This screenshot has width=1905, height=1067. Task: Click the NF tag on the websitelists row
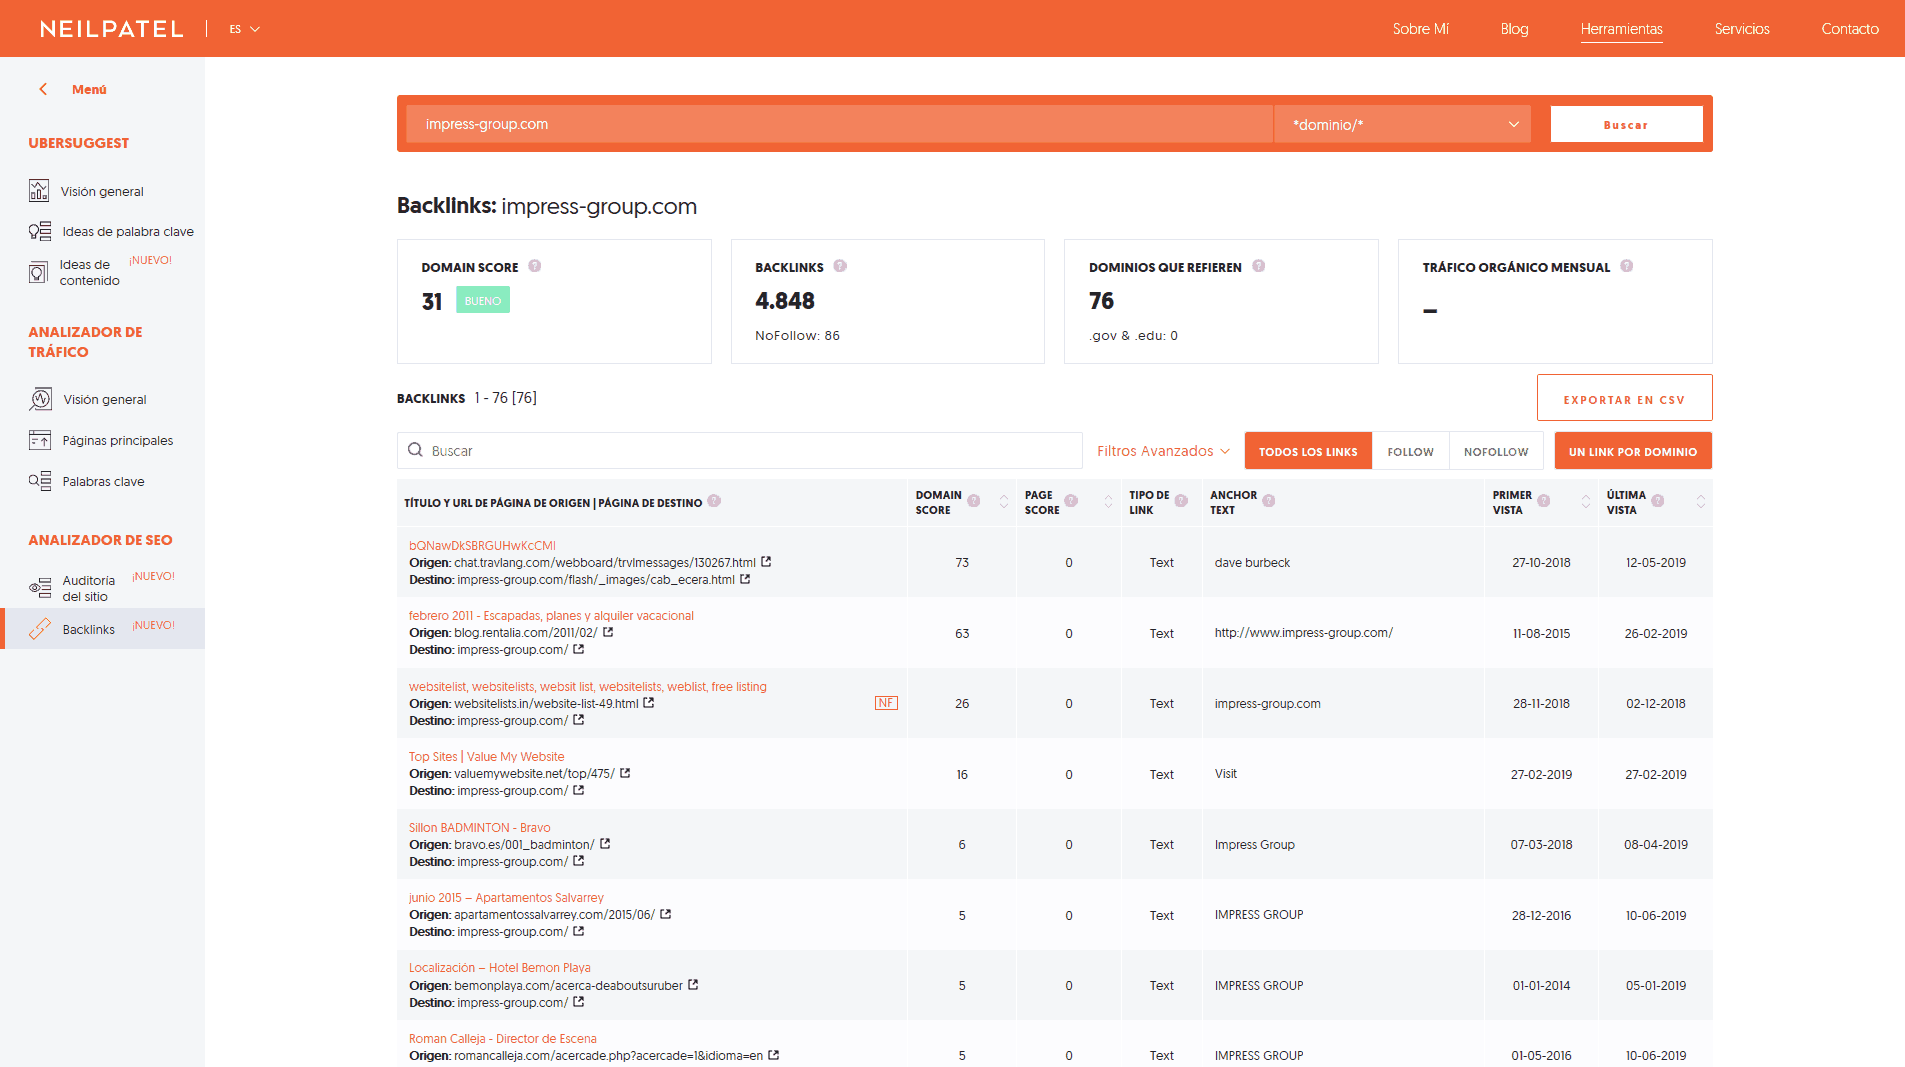[x=886, y=703]
